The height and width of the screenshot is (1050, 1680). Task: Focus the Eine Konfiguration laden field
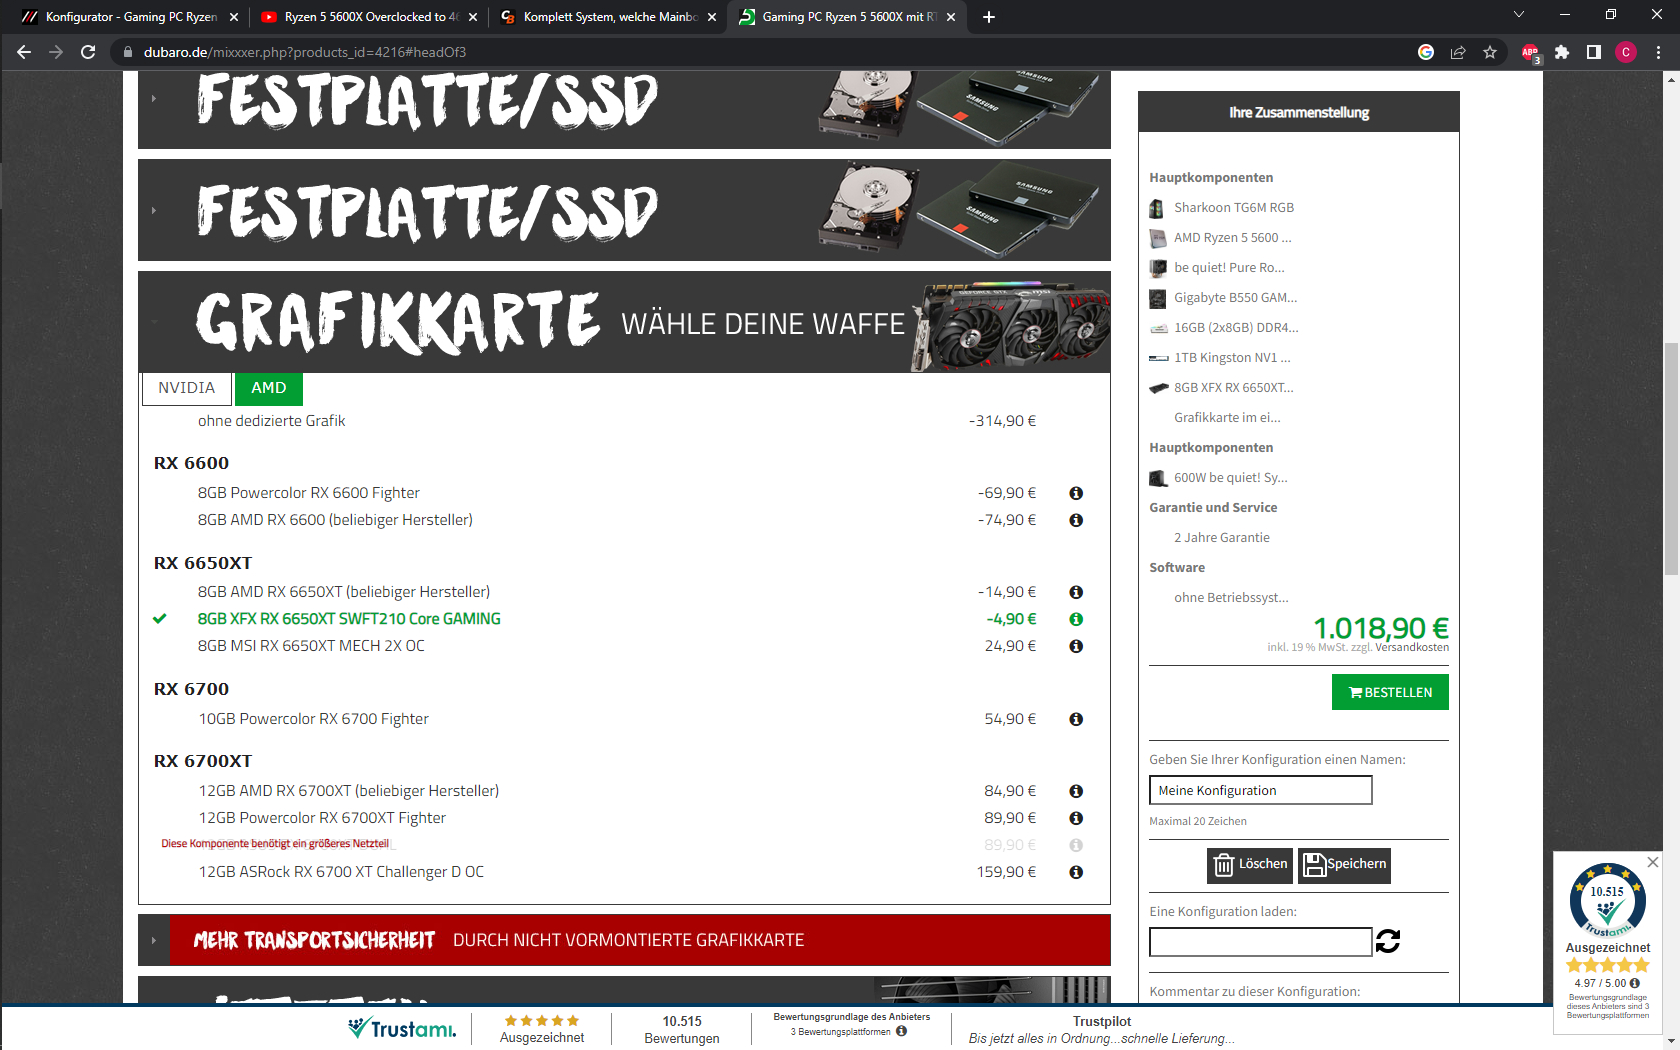point(1260,942)
